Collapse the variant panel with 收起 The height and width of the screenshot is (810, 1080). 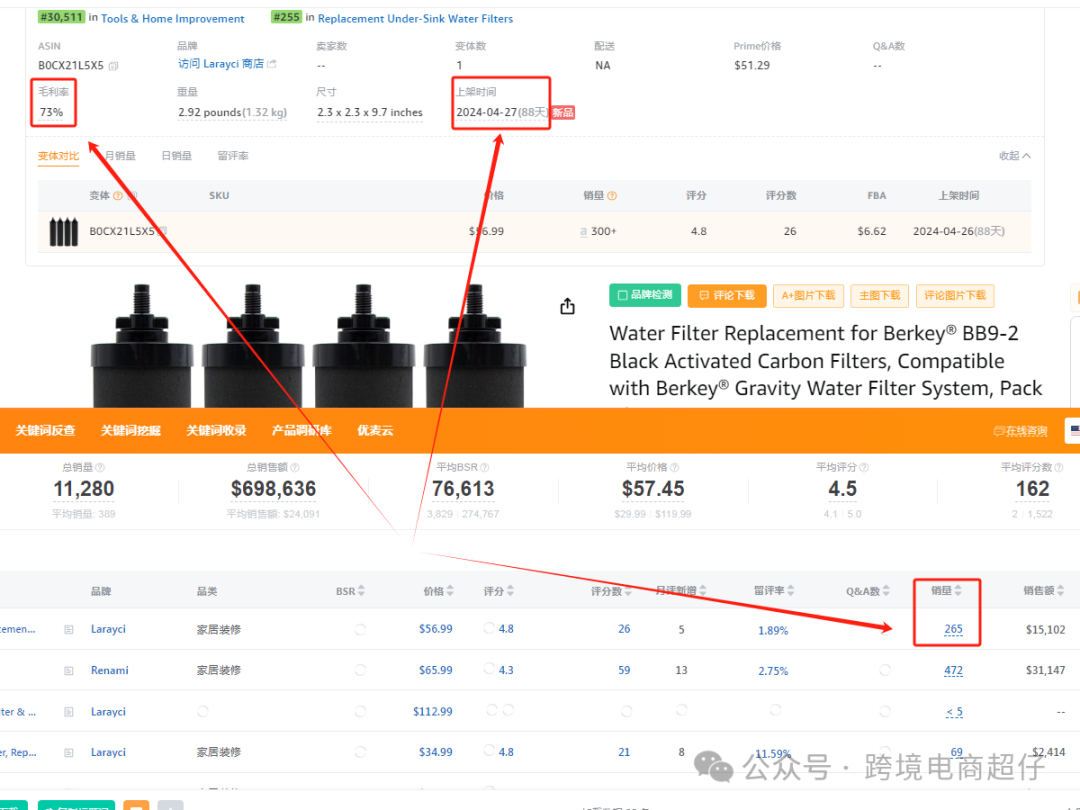pos(1014,156)
